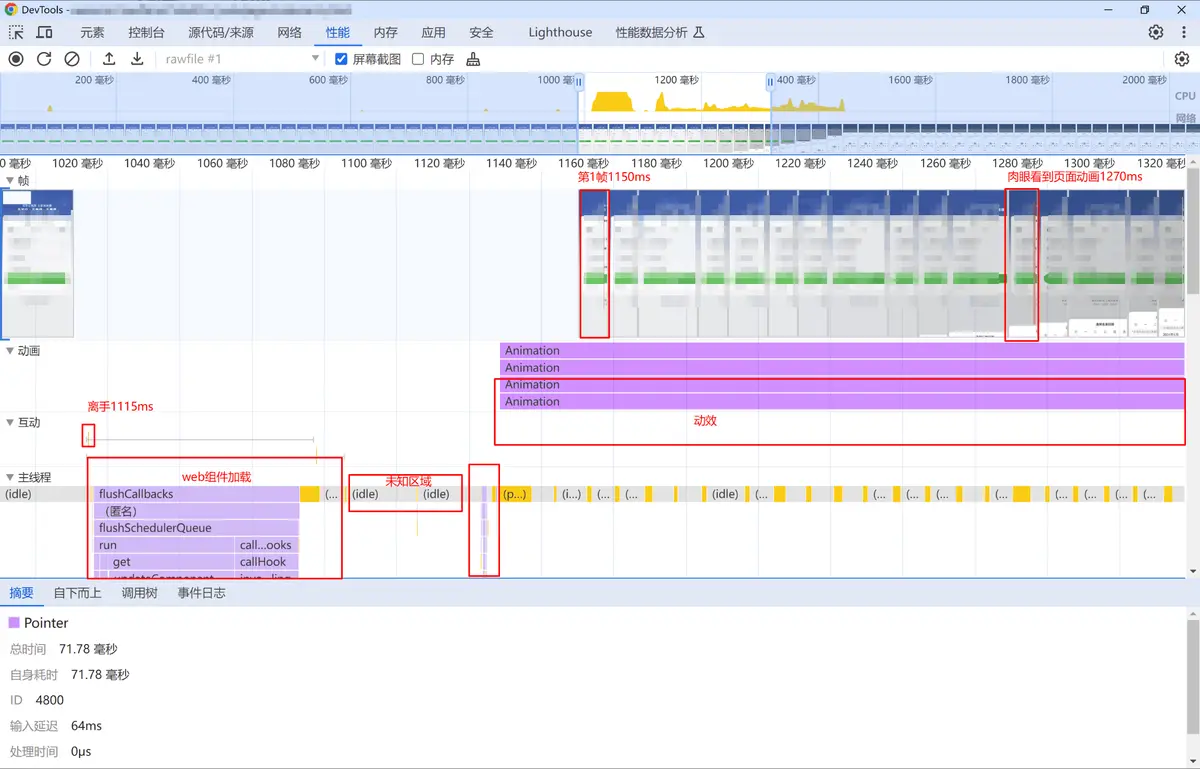Click the left overview selection handle
The image size is (1200, 769).
point(578,81)
